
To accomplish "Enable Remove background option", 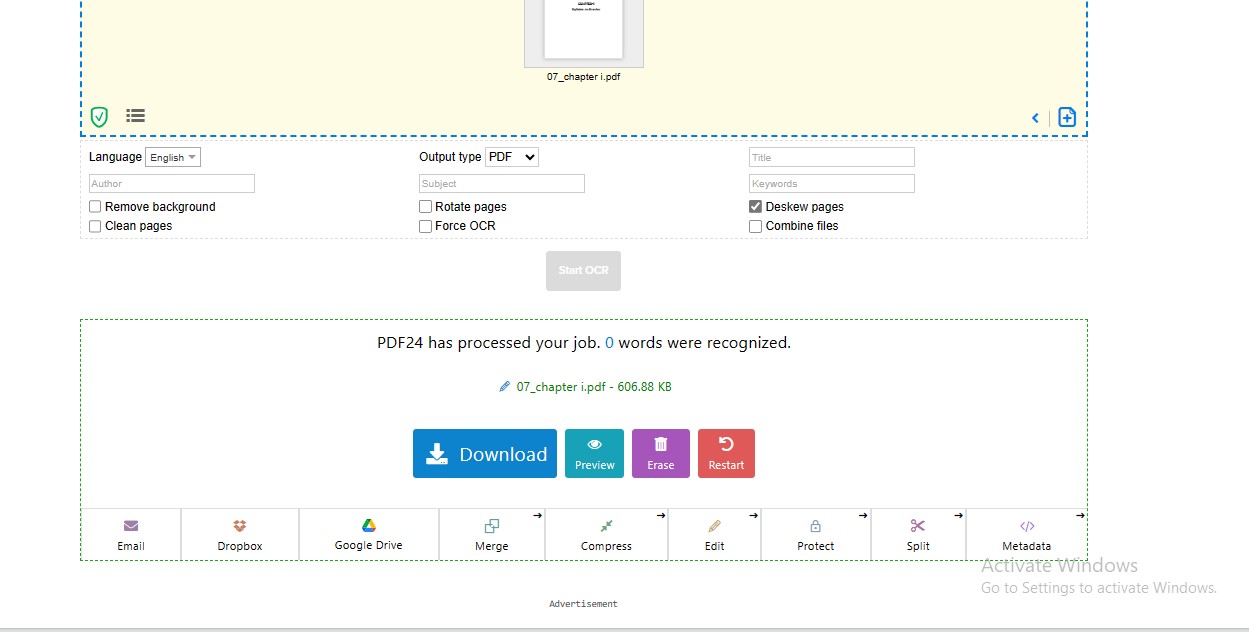I will (x=95, y=207).
